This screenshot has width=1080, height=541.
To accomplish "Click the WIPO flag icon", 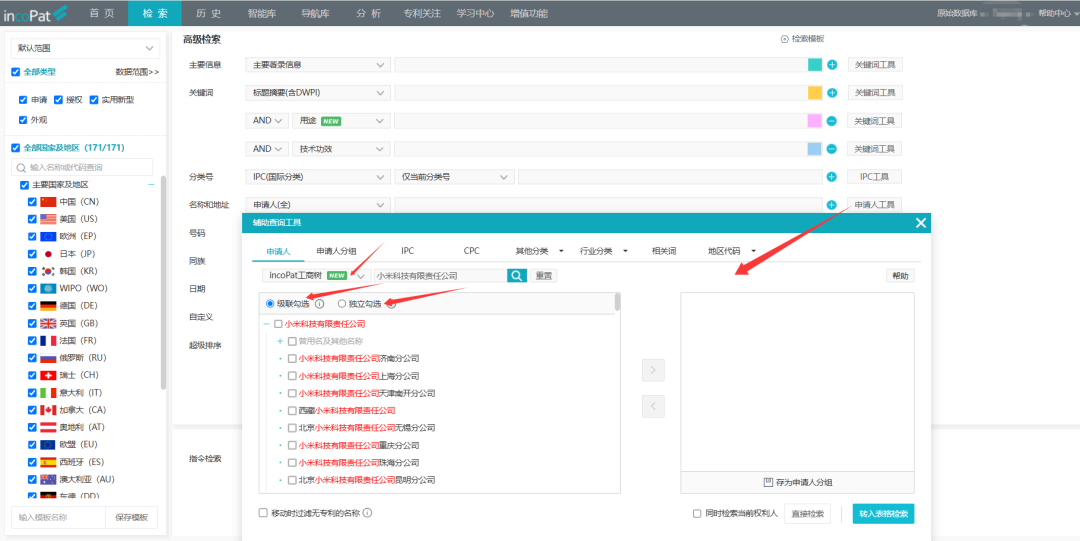I will pyautogui.click(x=48, y=288).
